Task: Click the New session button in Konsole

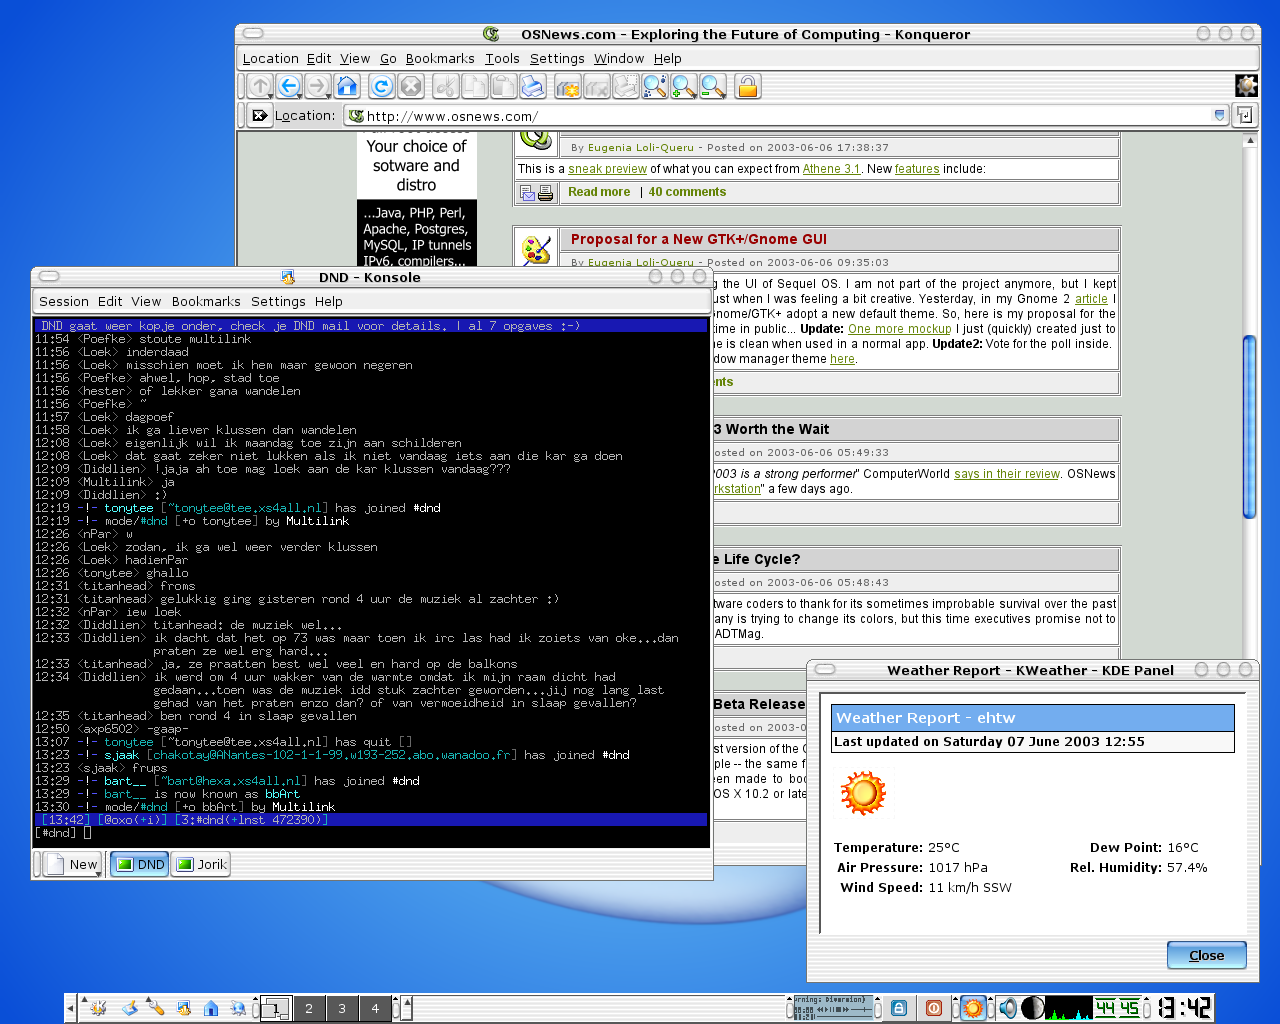Action: pyautogui.click(x=72, y=864)
